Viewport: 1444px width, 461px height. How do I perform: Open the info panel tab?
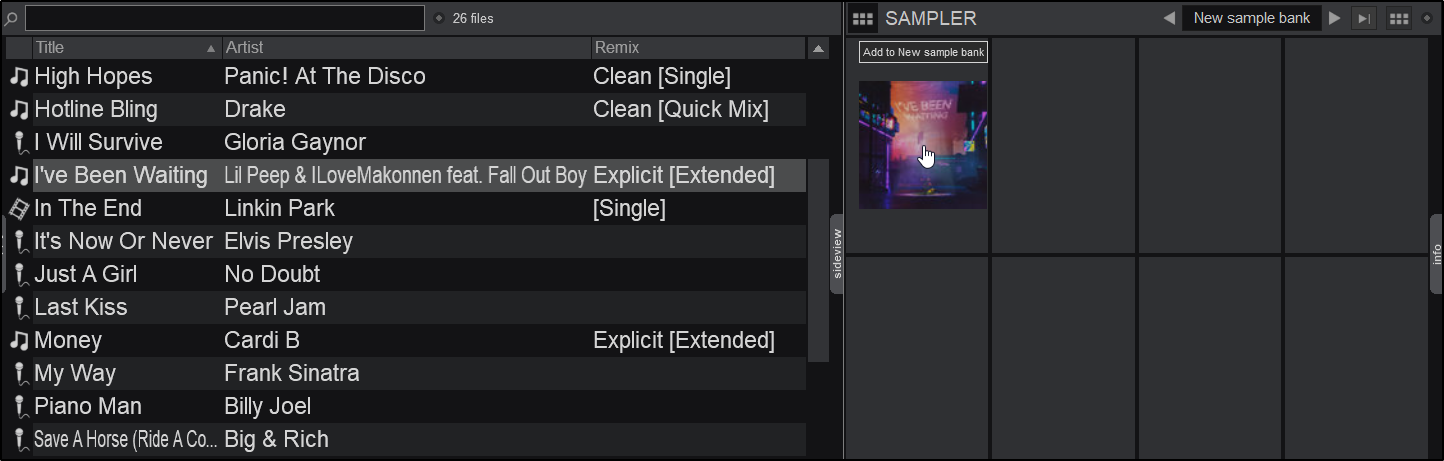pyautogui.click(x=1437, y=253)
